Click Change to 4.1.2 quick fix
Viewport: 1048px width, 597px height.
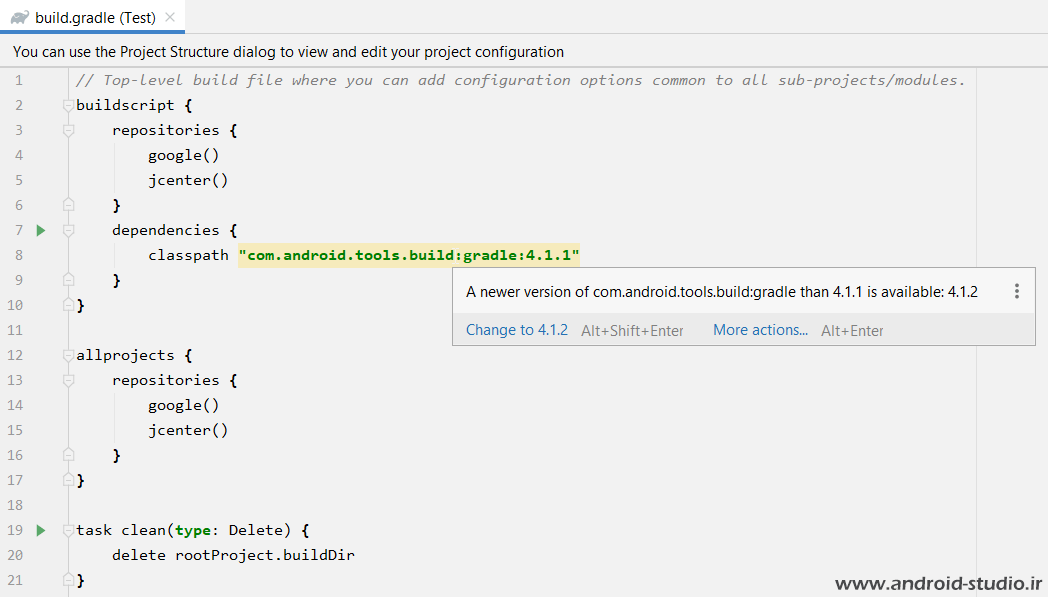[x=517, y=330]
